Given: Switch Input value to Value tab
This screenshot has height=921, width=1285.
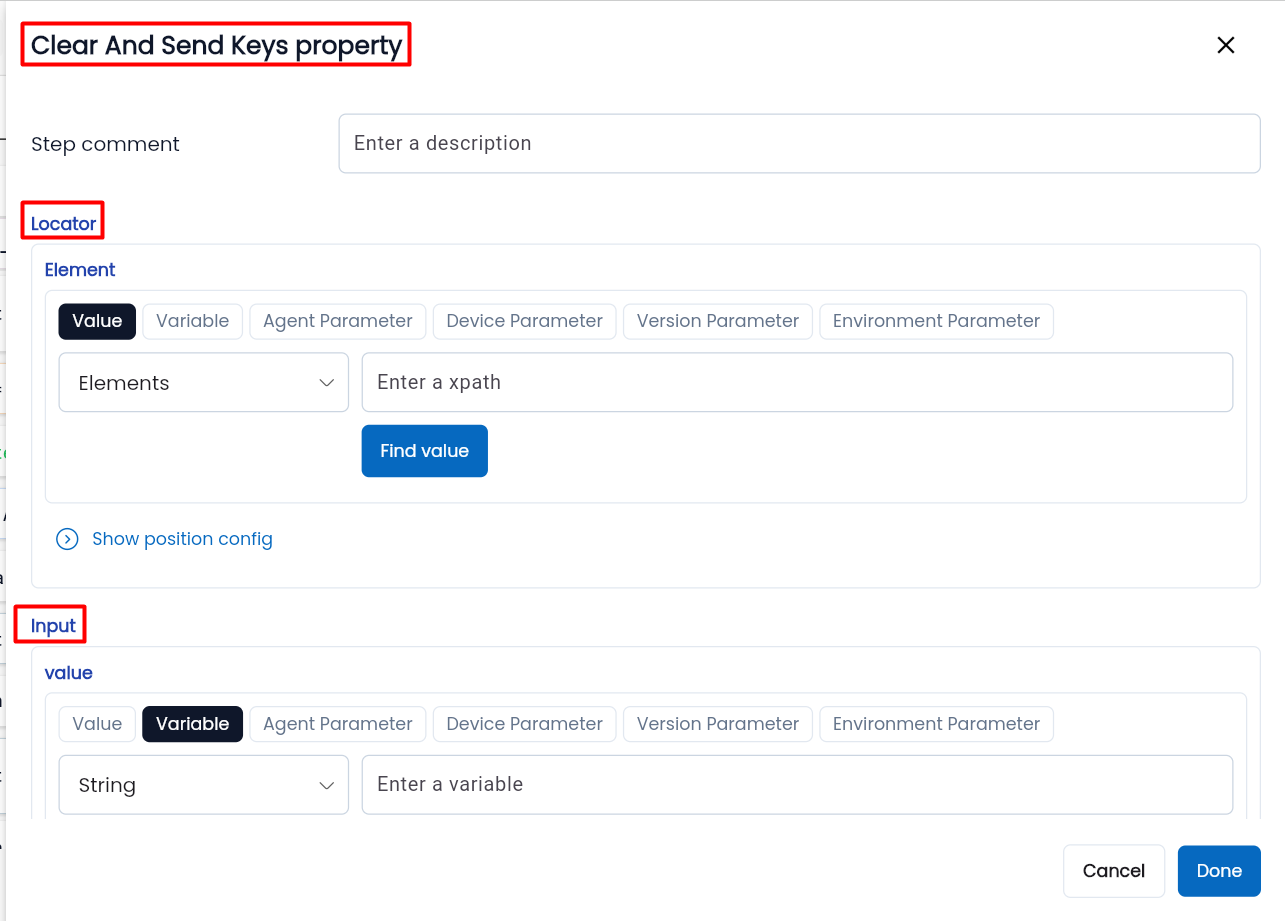Looking at the screenshot, I should [x=97, y=724].
